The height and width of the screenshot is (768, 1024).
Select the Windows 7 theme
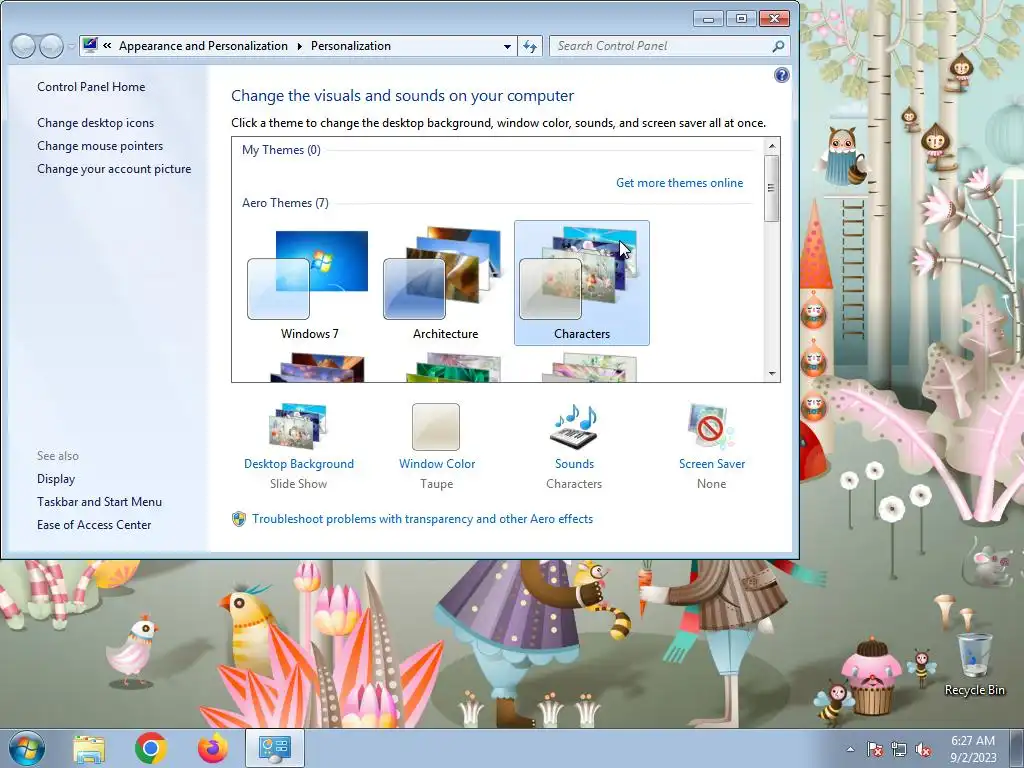pyautogui.click(x=310, y=283)
